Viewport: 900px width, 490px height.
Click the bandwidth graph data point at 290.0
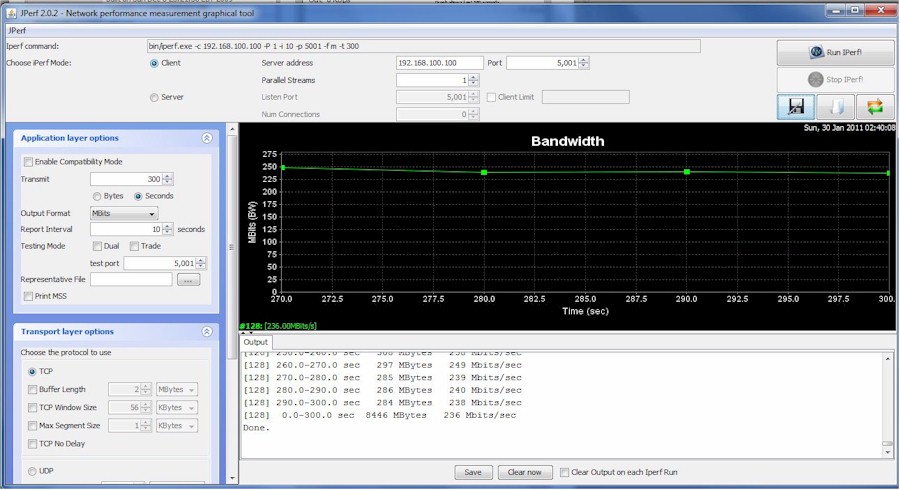tap(686, 172)
